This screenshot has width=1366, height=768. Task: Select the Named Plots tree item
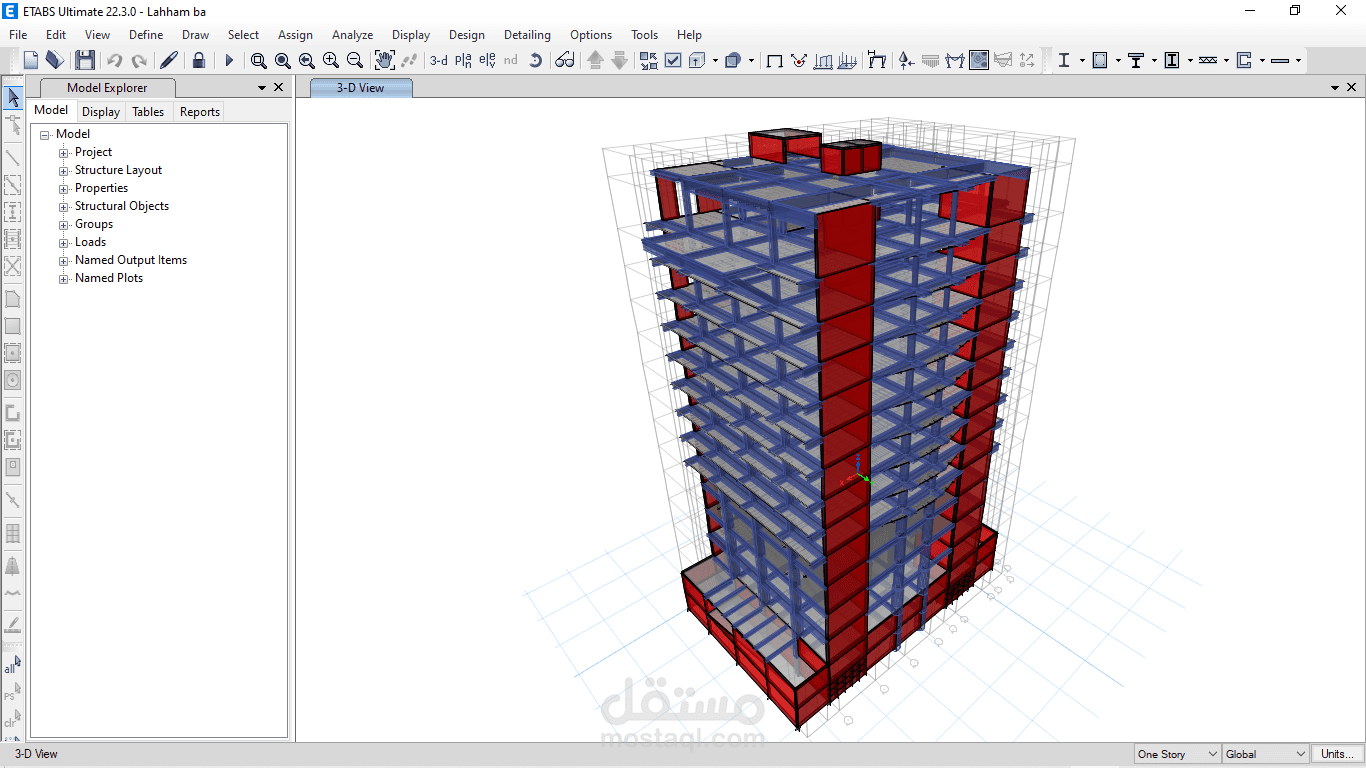(109, 278)
